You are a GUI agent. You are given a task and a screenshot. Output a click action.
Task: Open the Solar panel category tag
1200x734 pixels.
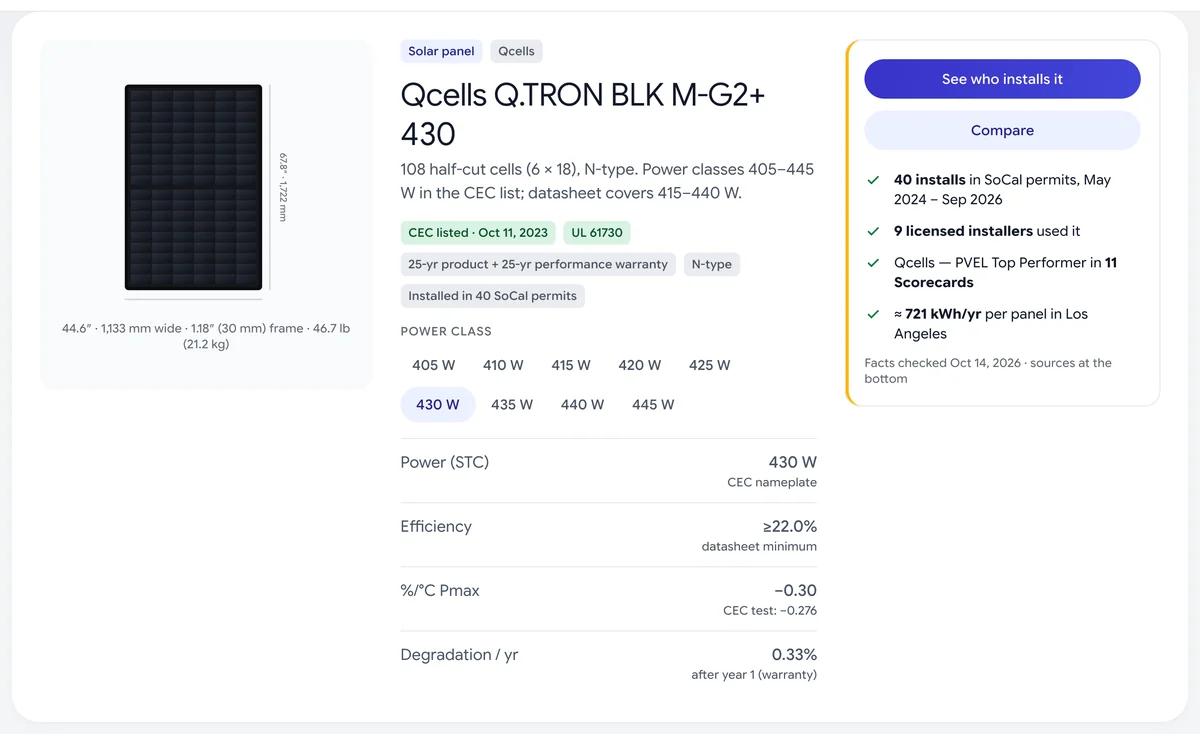click(441, 51)
